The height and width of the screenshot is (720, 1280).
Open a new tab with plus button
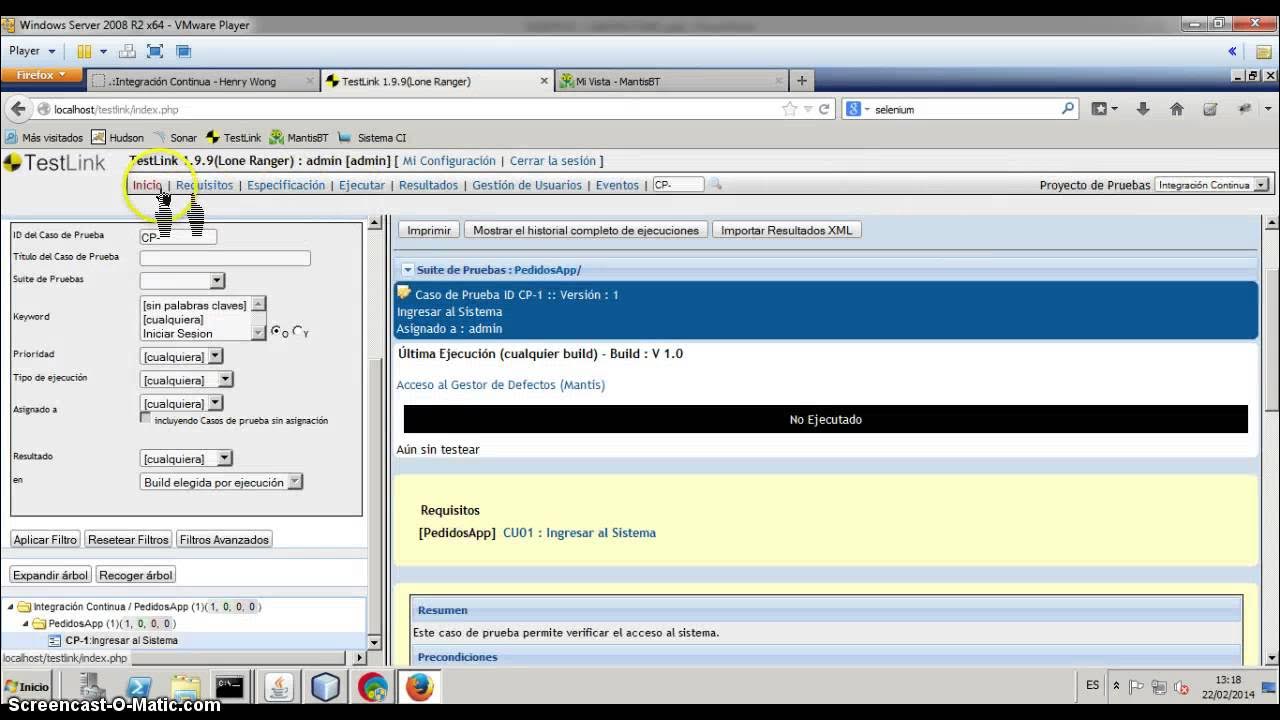pos(801,81)
